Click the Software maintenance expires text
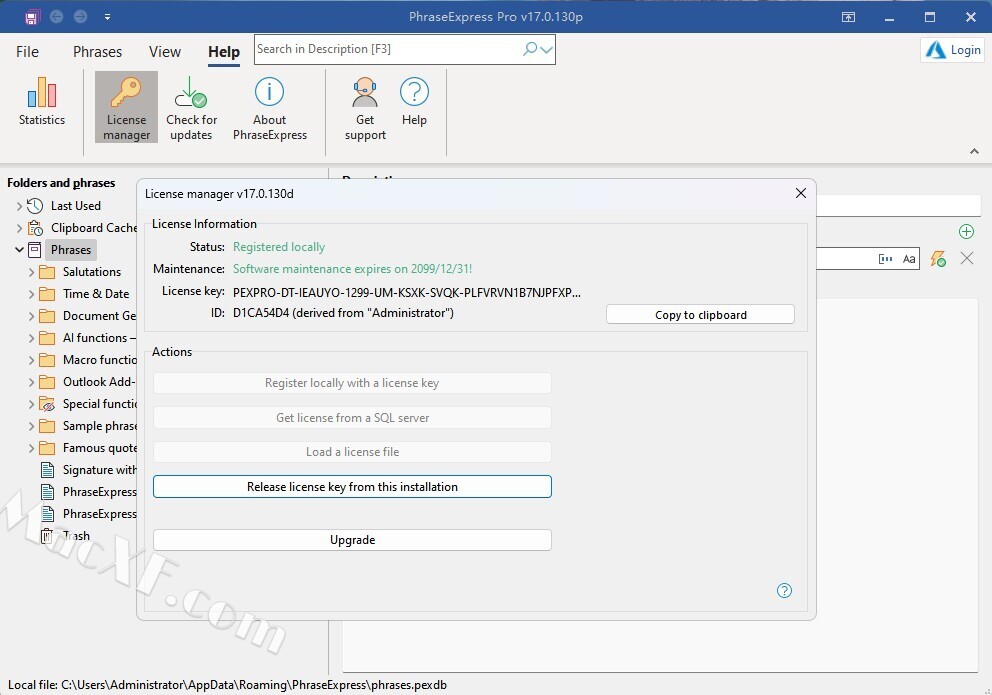992x695 pixels. point(352,269)
